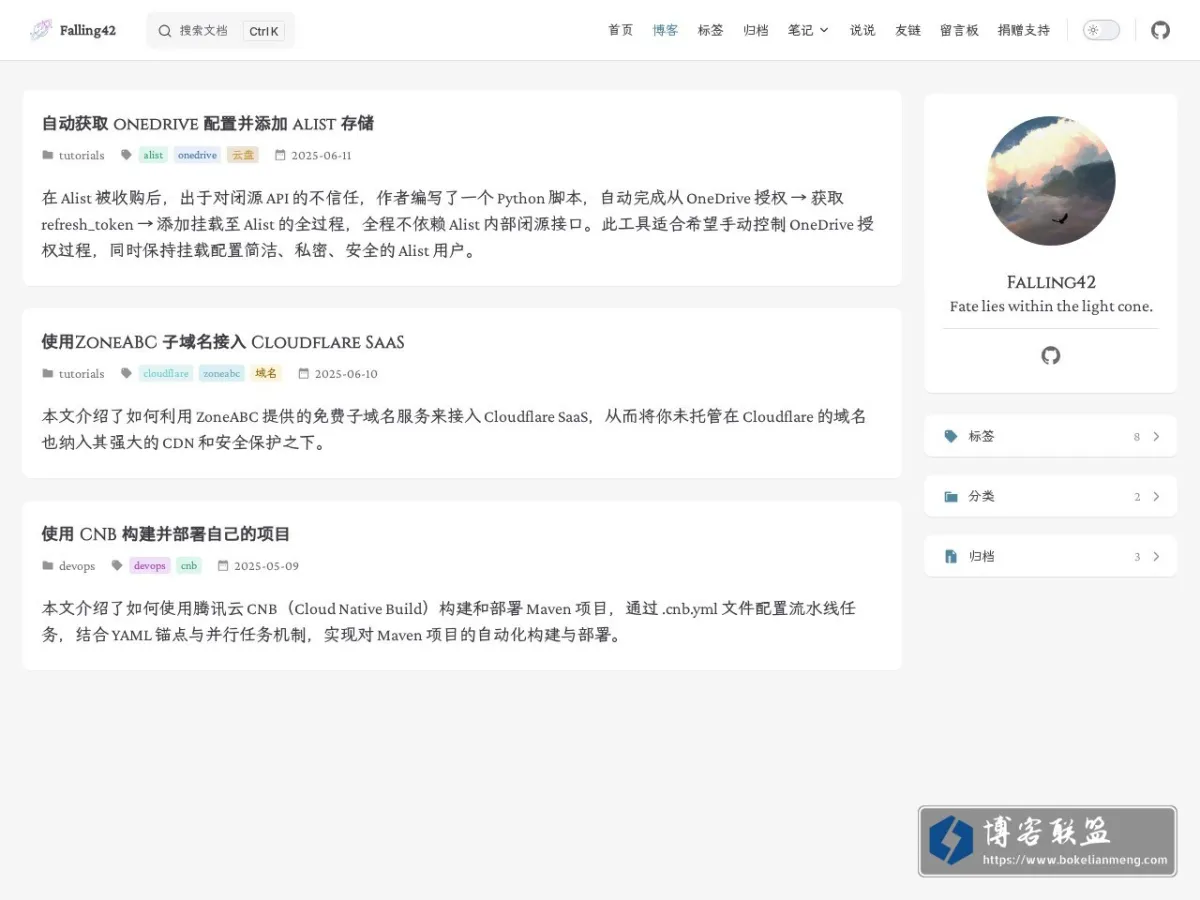This screenshot has height=900, width=1200.
Task: Click calendar icon beside date 2025-06-10
Action: [x=304, y=373]
